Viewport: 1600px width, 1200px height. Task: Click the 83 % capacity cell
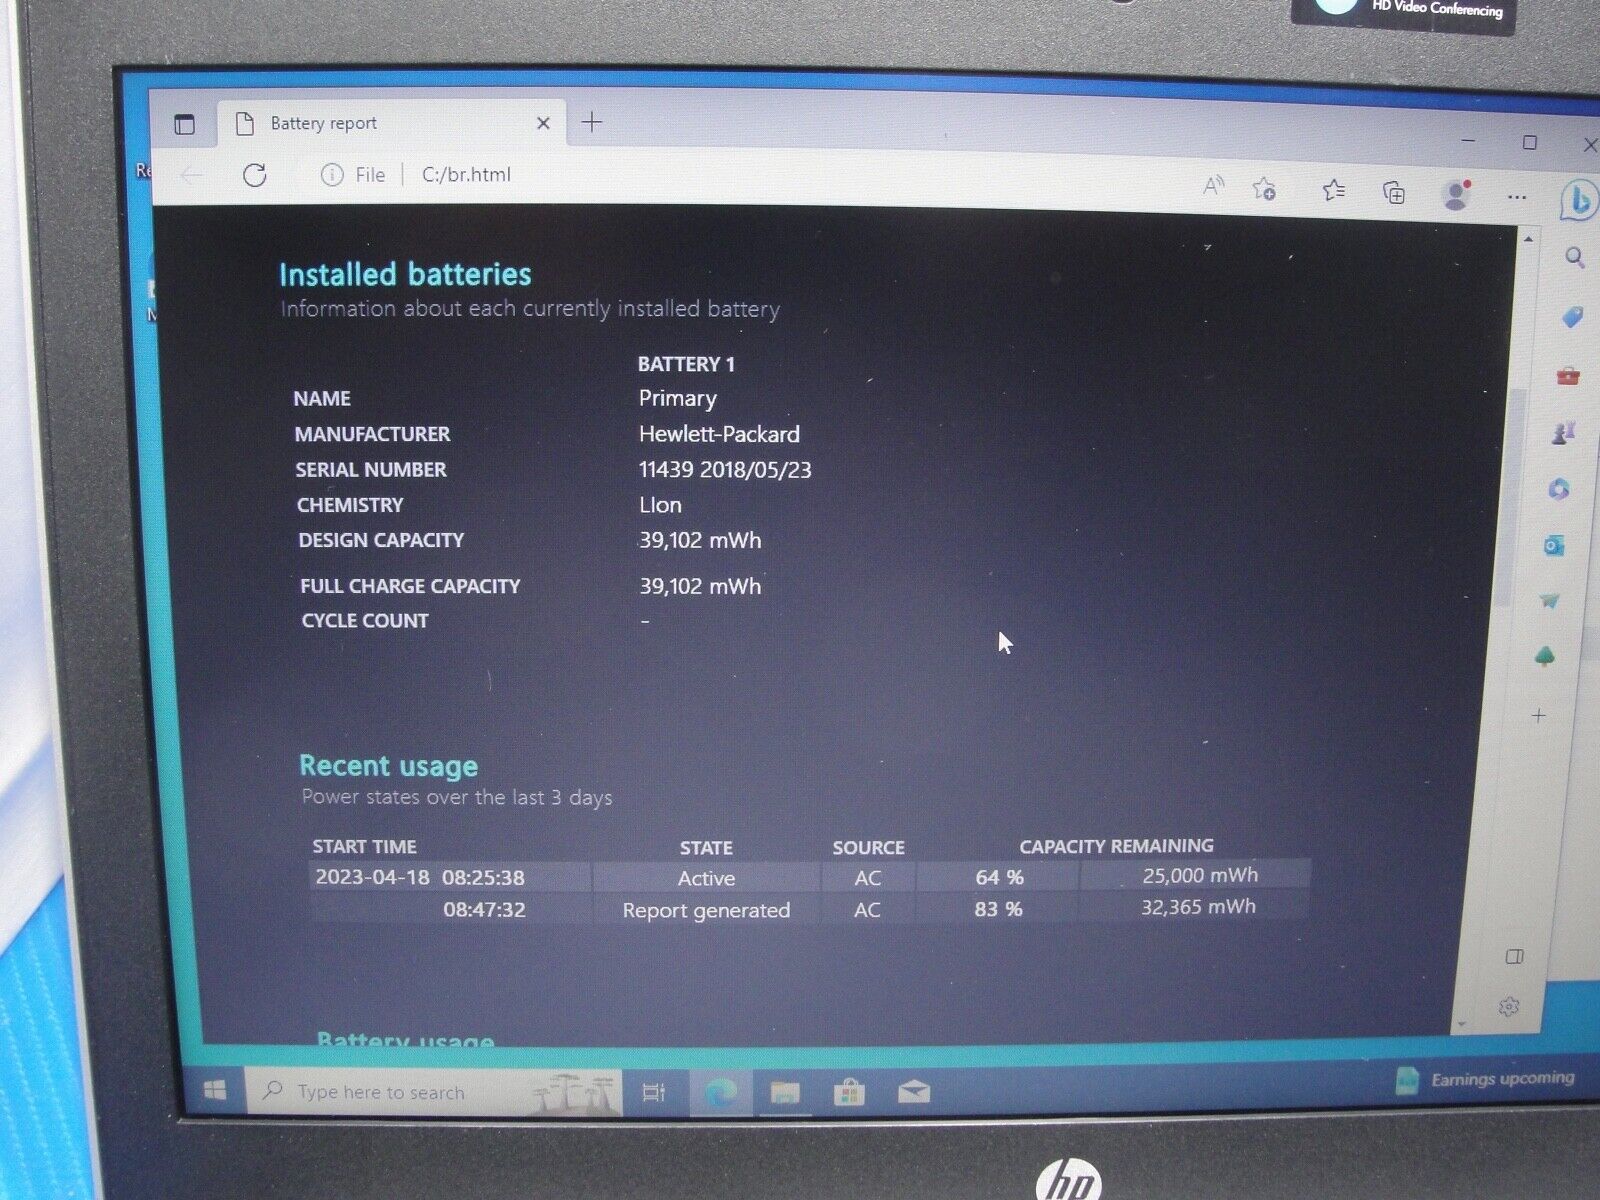(x=998, y=909)
